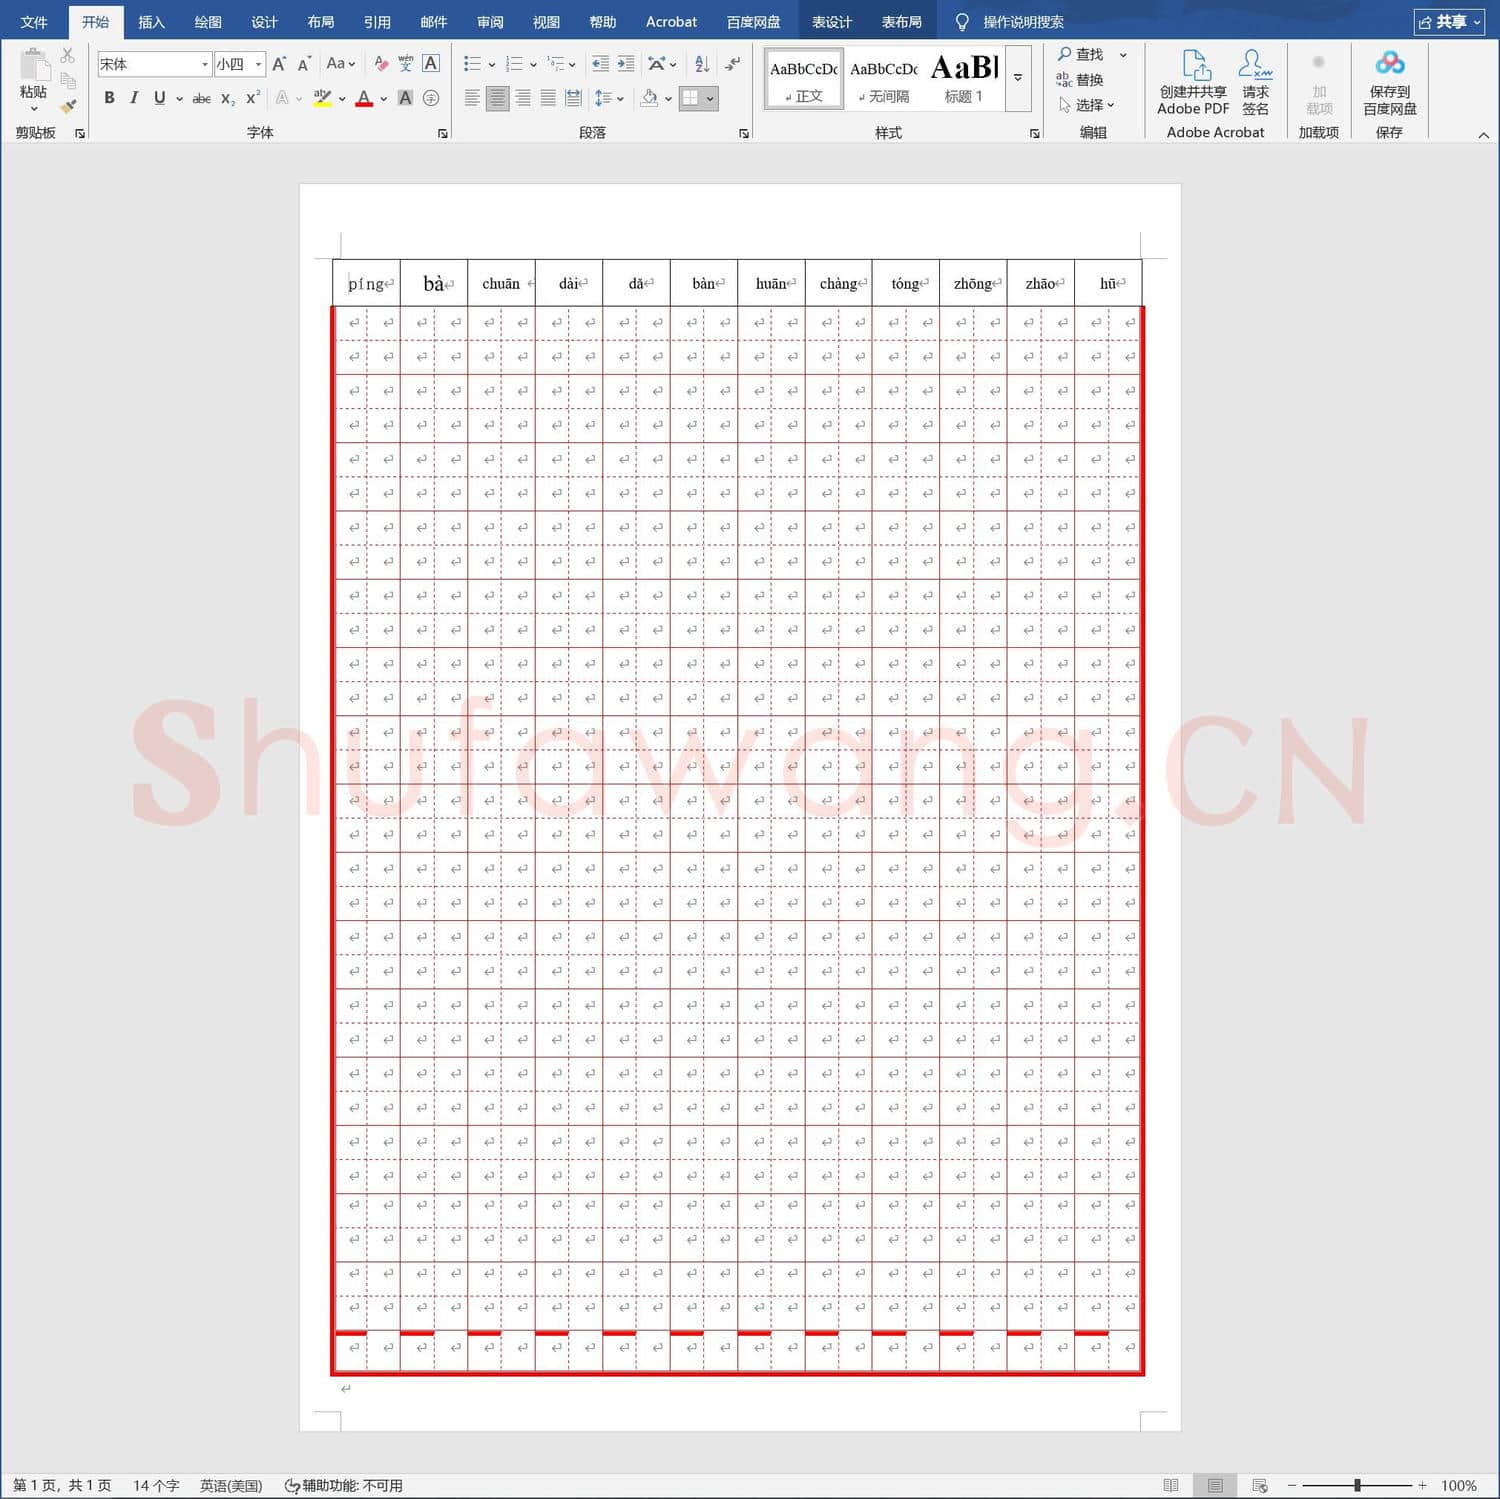Open font settings dialog launcher
Screen dimensions: 1500x1499
click(x=442, y=133)
